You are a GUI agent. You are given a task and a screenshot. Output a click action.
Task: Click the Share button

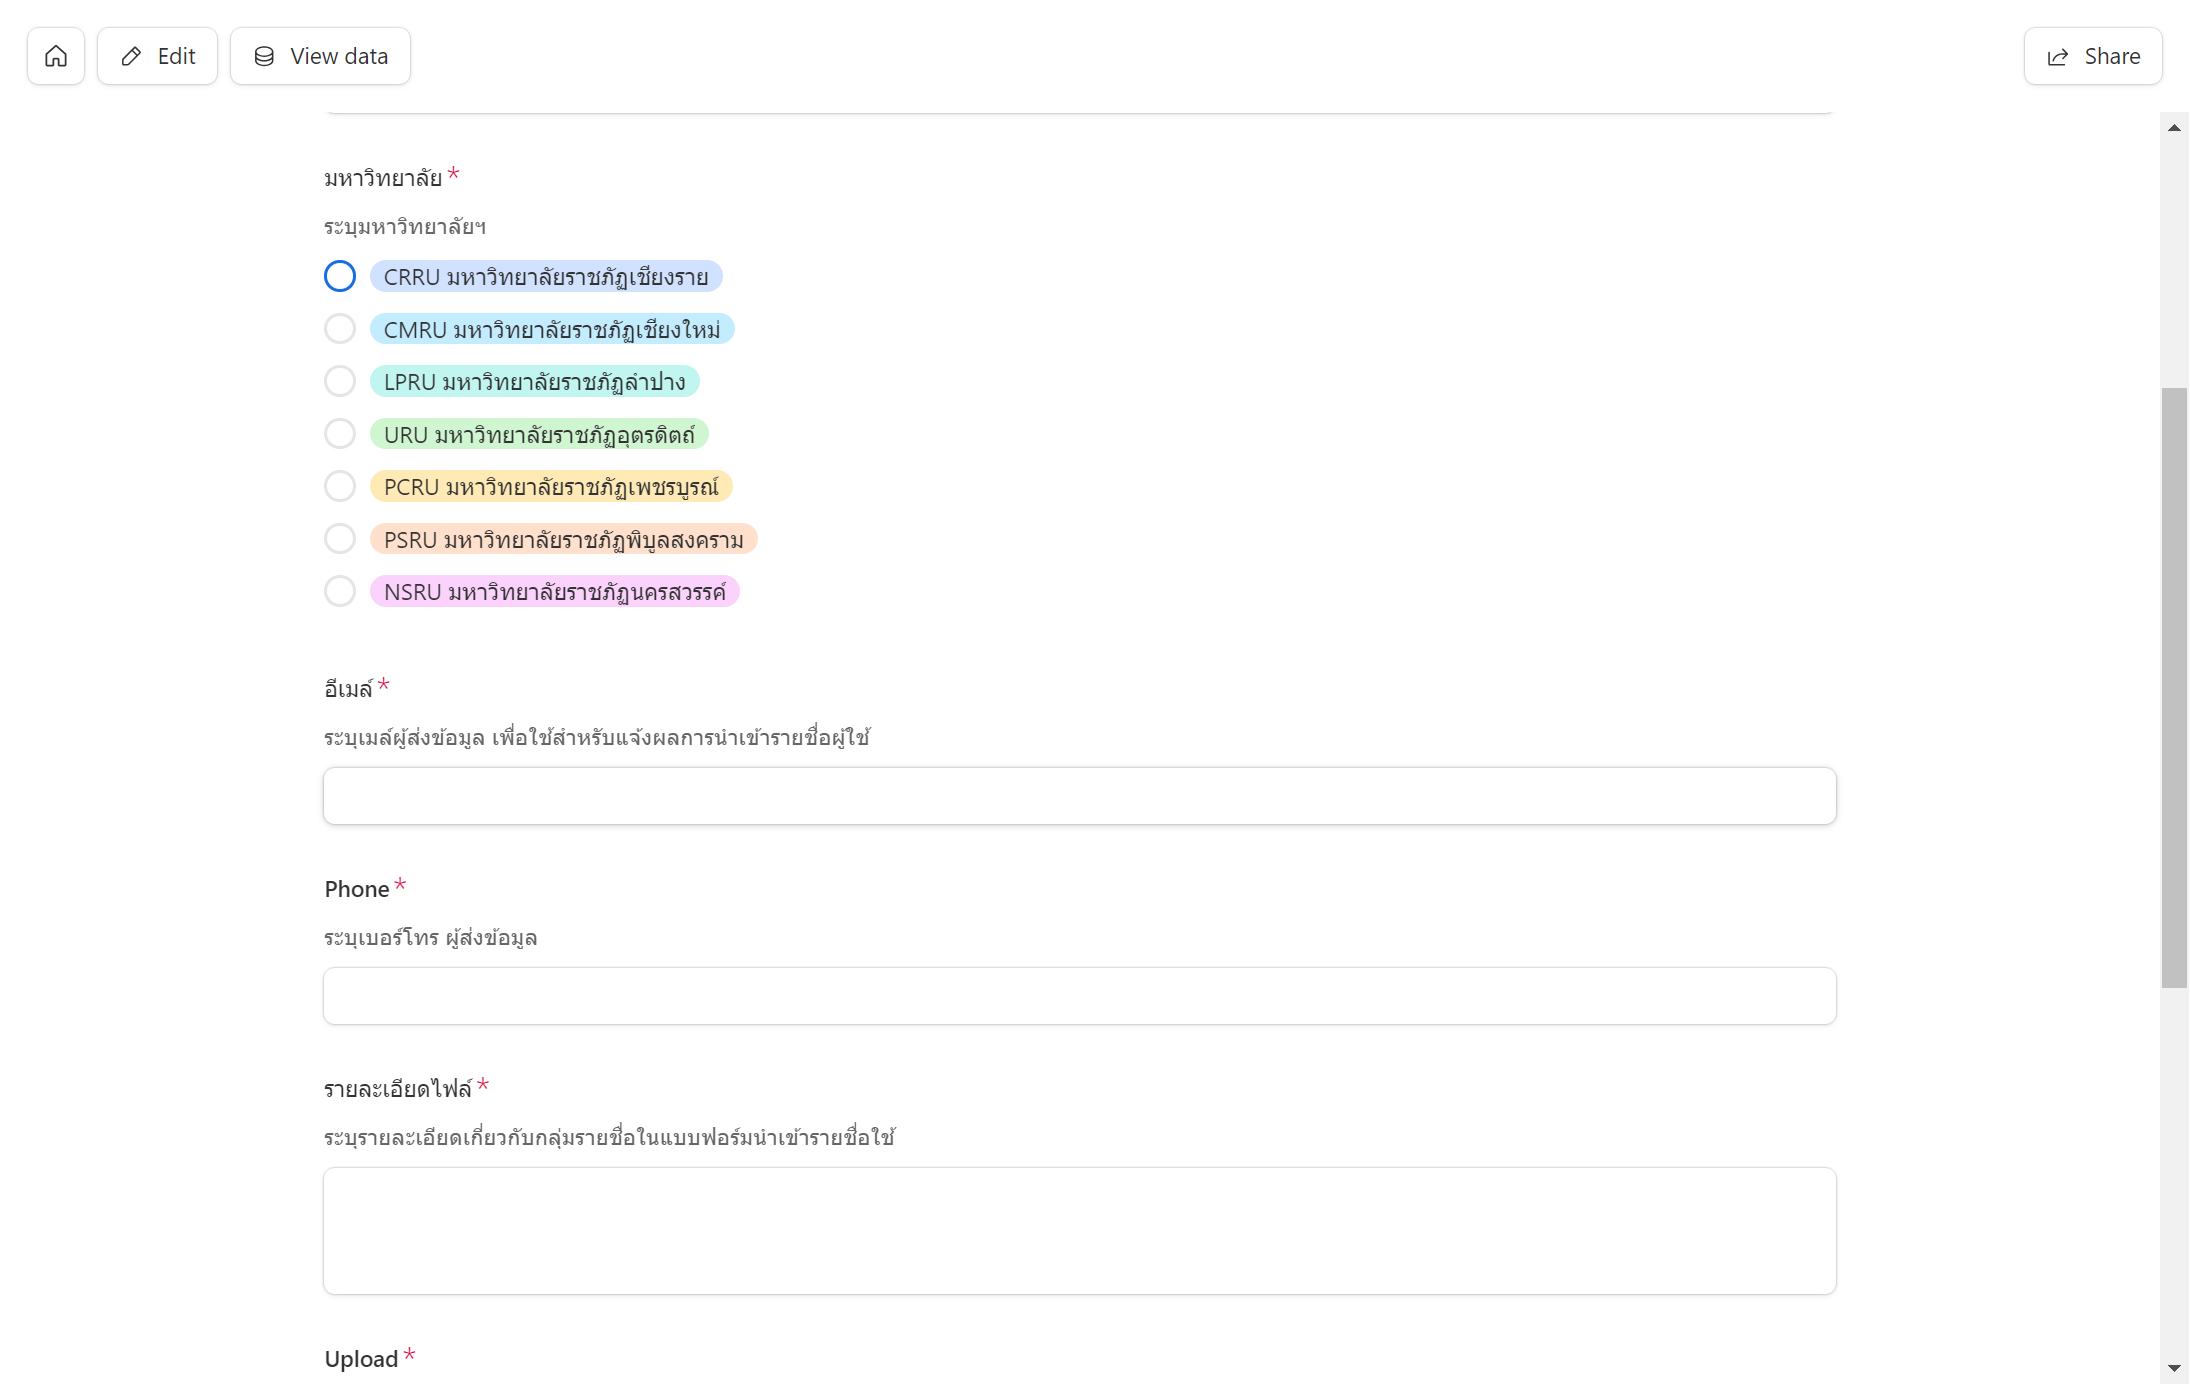pos(2093,56)
